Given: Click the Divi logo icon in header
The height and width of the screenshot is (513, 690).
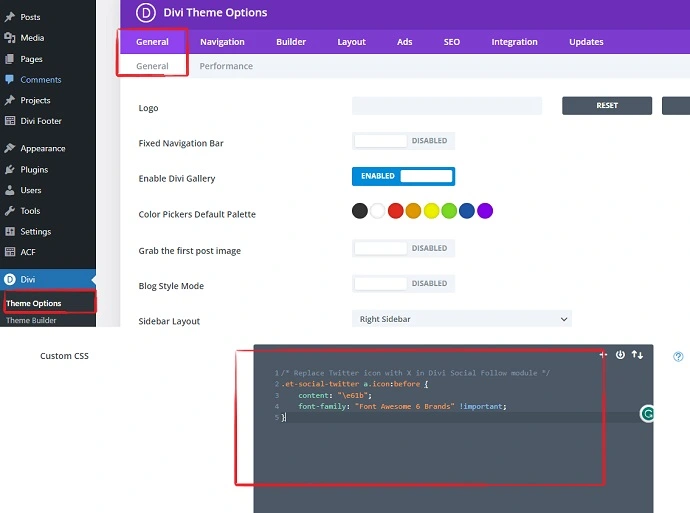Looking at the screenshot, I should pos(146,13).
